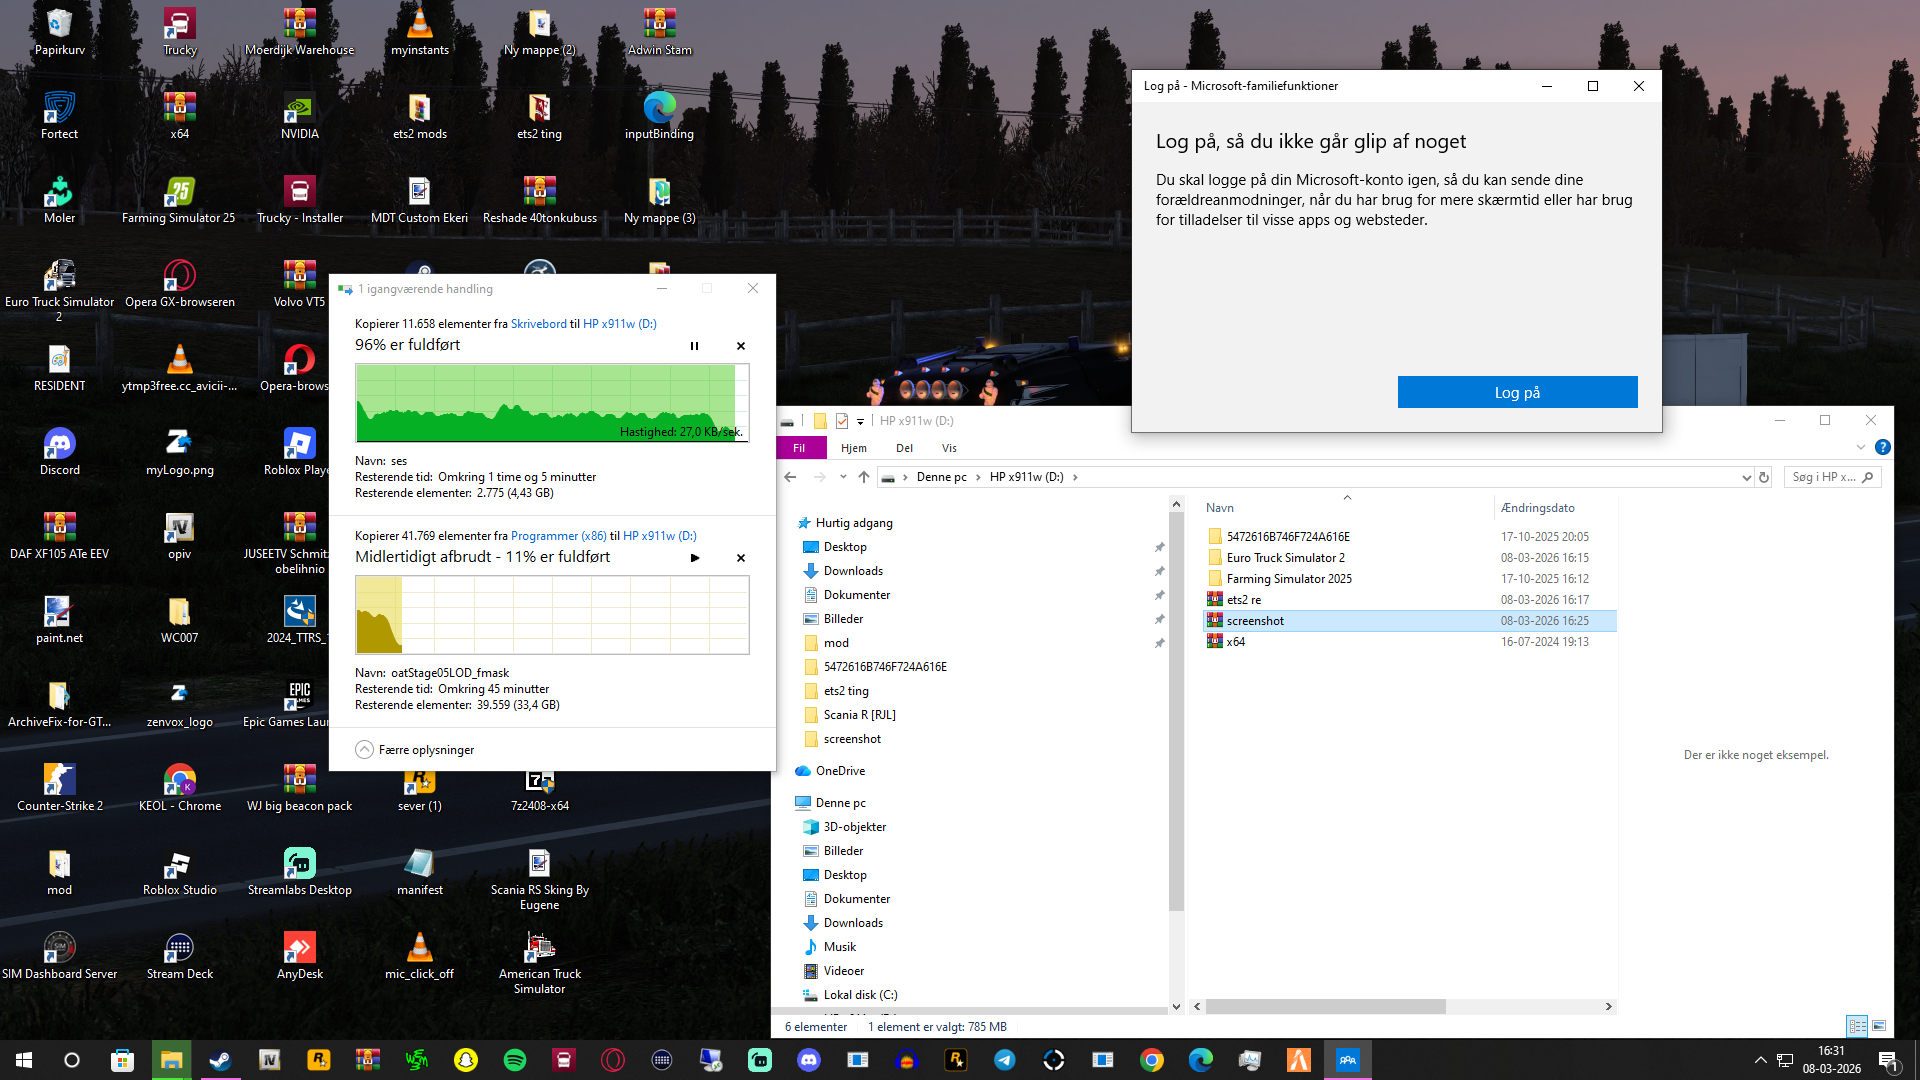
Task: Open Farming Simulator 25 desktop shortcut
Action: click(179, 193)
